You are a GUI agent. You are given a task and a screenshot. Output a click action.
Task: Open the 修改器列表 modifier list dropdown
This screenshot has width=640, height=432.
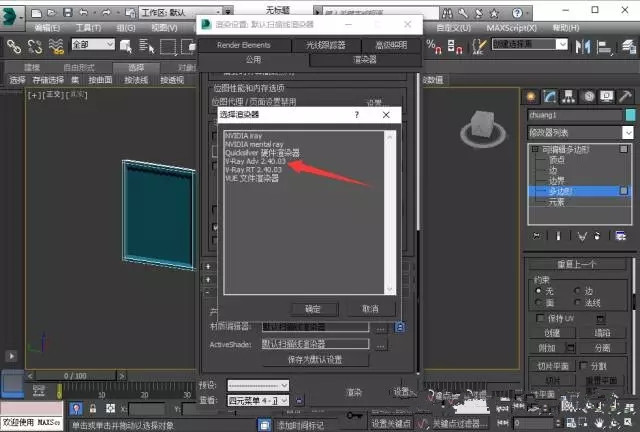pyautogui.click(x=580, y=133)
